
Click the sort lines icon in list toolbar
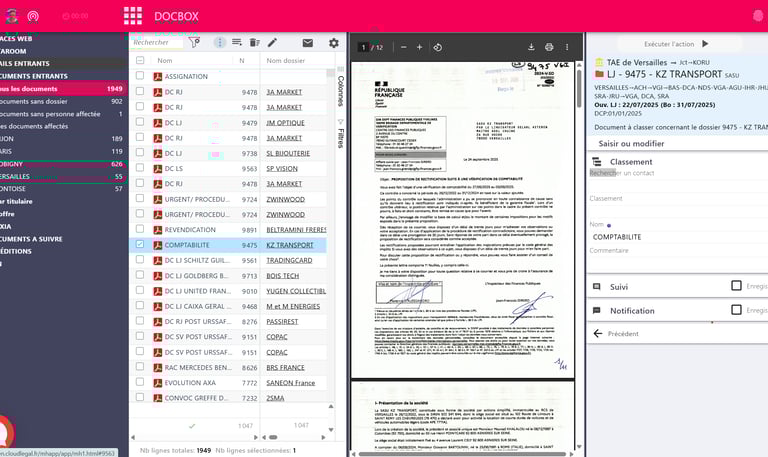(237, 43)
